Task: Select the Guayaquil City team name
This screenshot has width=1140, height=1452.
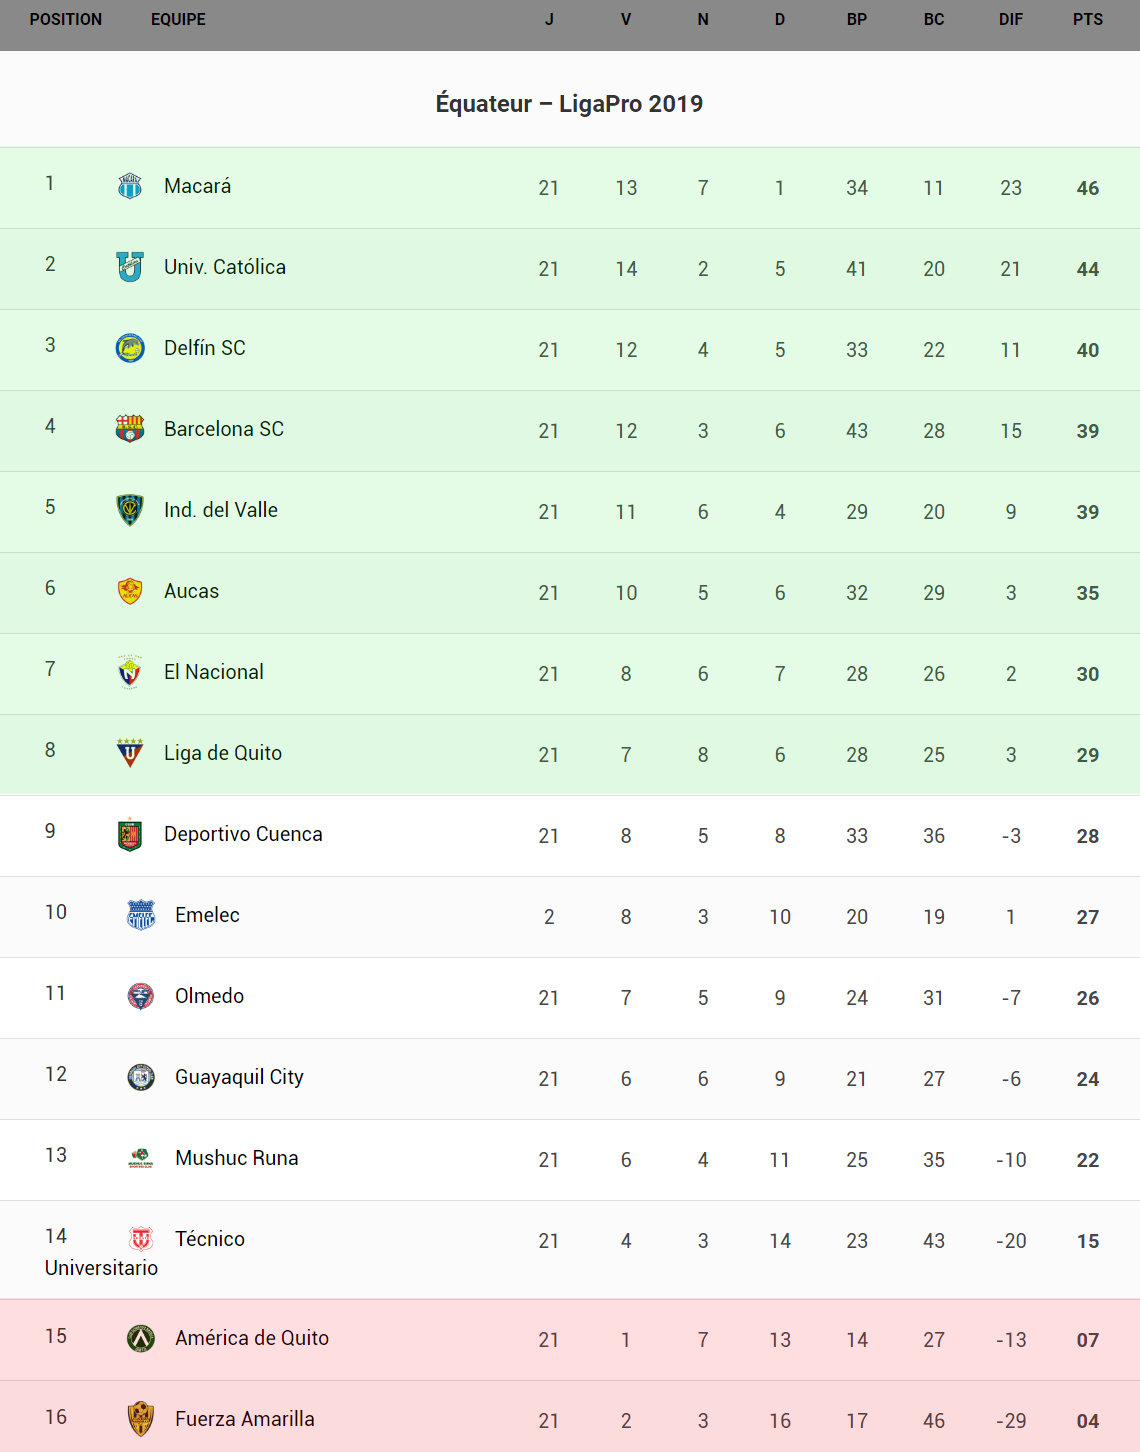Action: click(239, 1077)
